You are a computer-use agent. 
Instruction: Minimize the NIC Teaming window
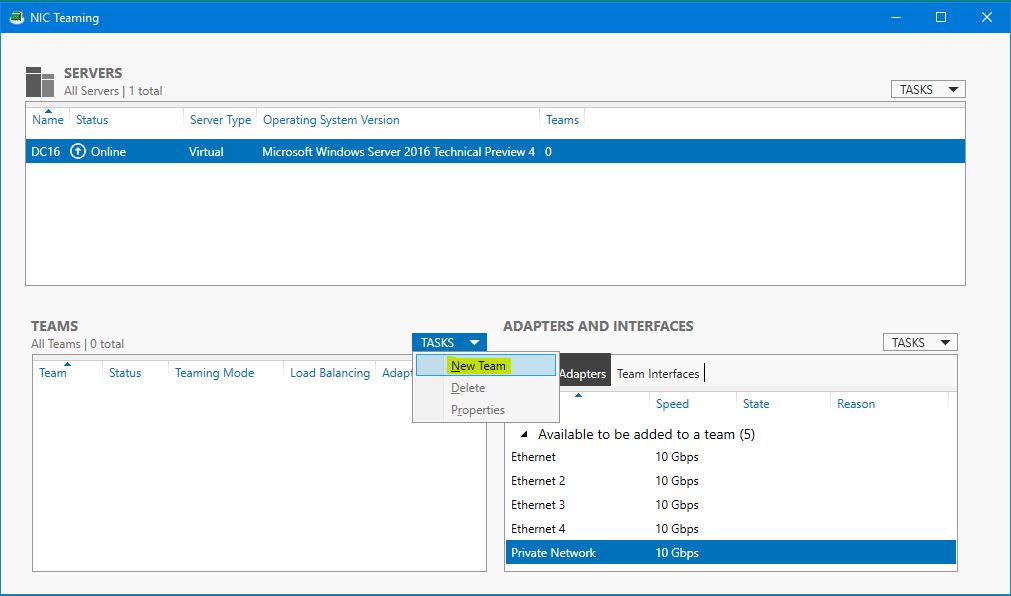pyautogui.click(x=896, y=17)
